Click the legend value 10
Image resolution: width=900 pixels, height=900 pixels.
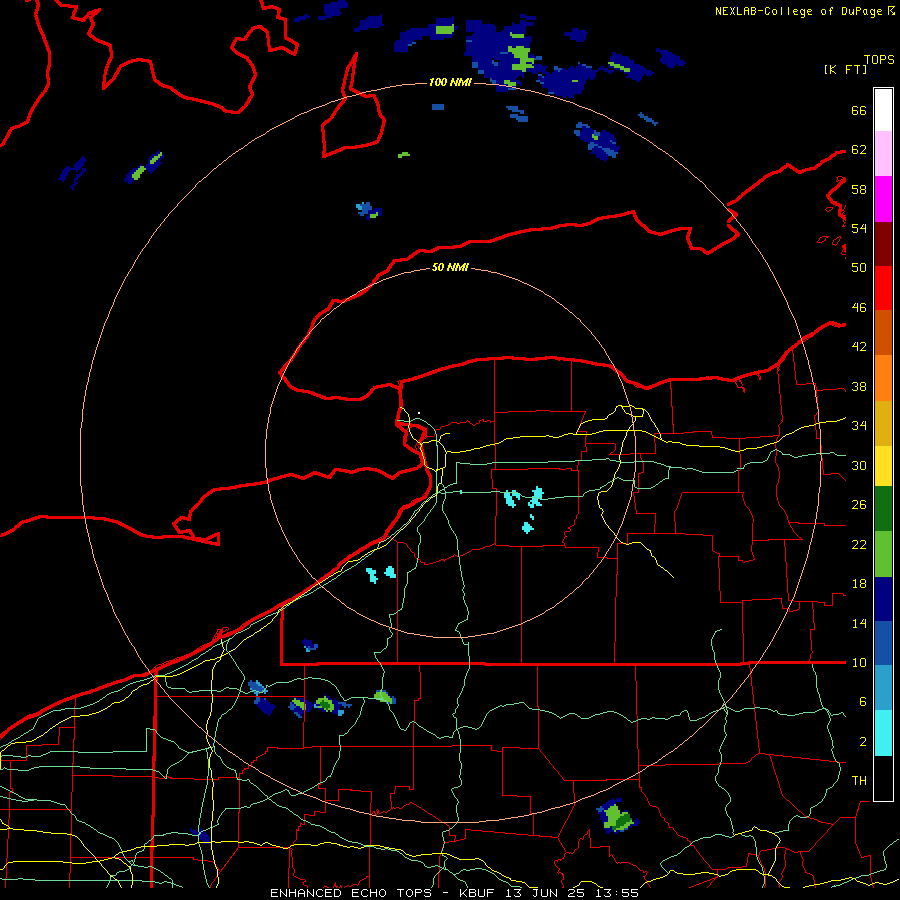tap(859, 662)
